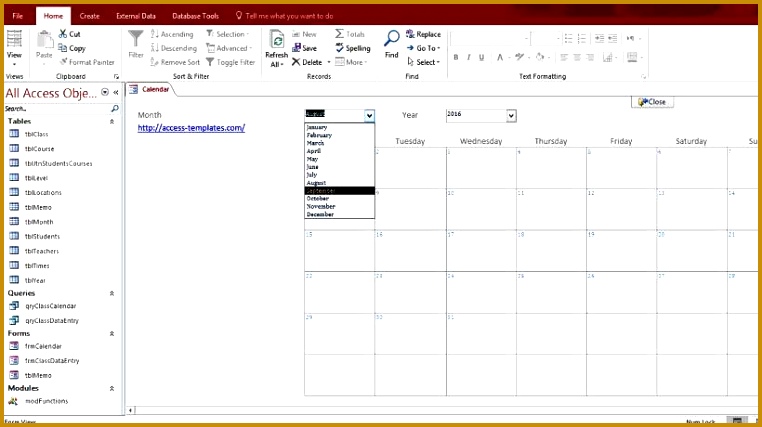Open Selection dropdown
This screenshot has height=427, width=762.
[x=227, y=34]
